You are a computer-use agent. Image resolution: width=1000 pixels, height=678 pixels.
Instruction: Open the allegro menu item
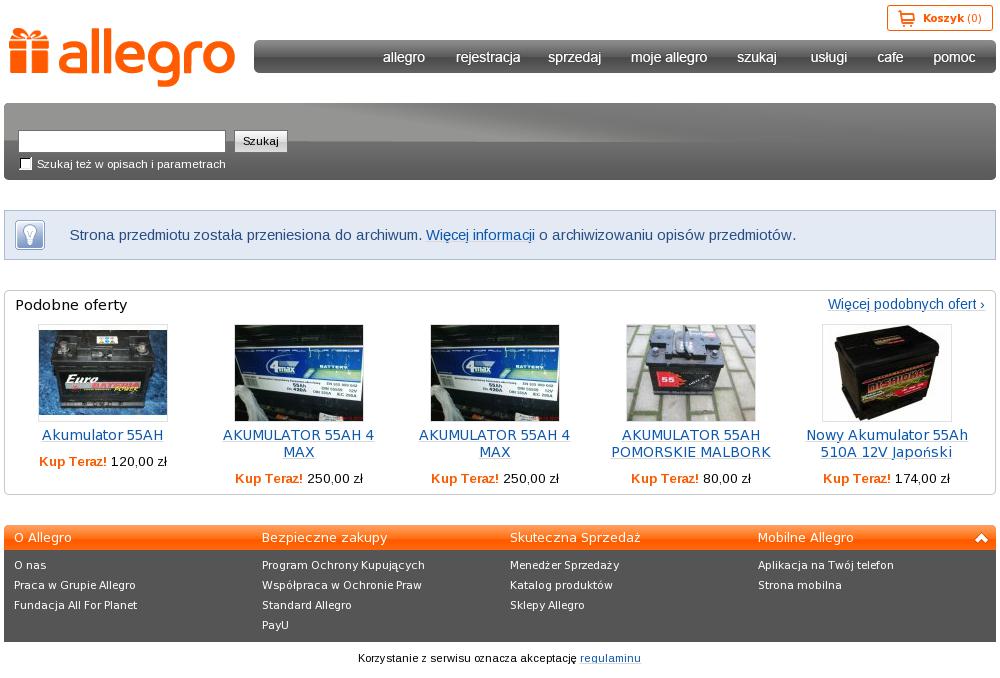click(x=404, y=57)
